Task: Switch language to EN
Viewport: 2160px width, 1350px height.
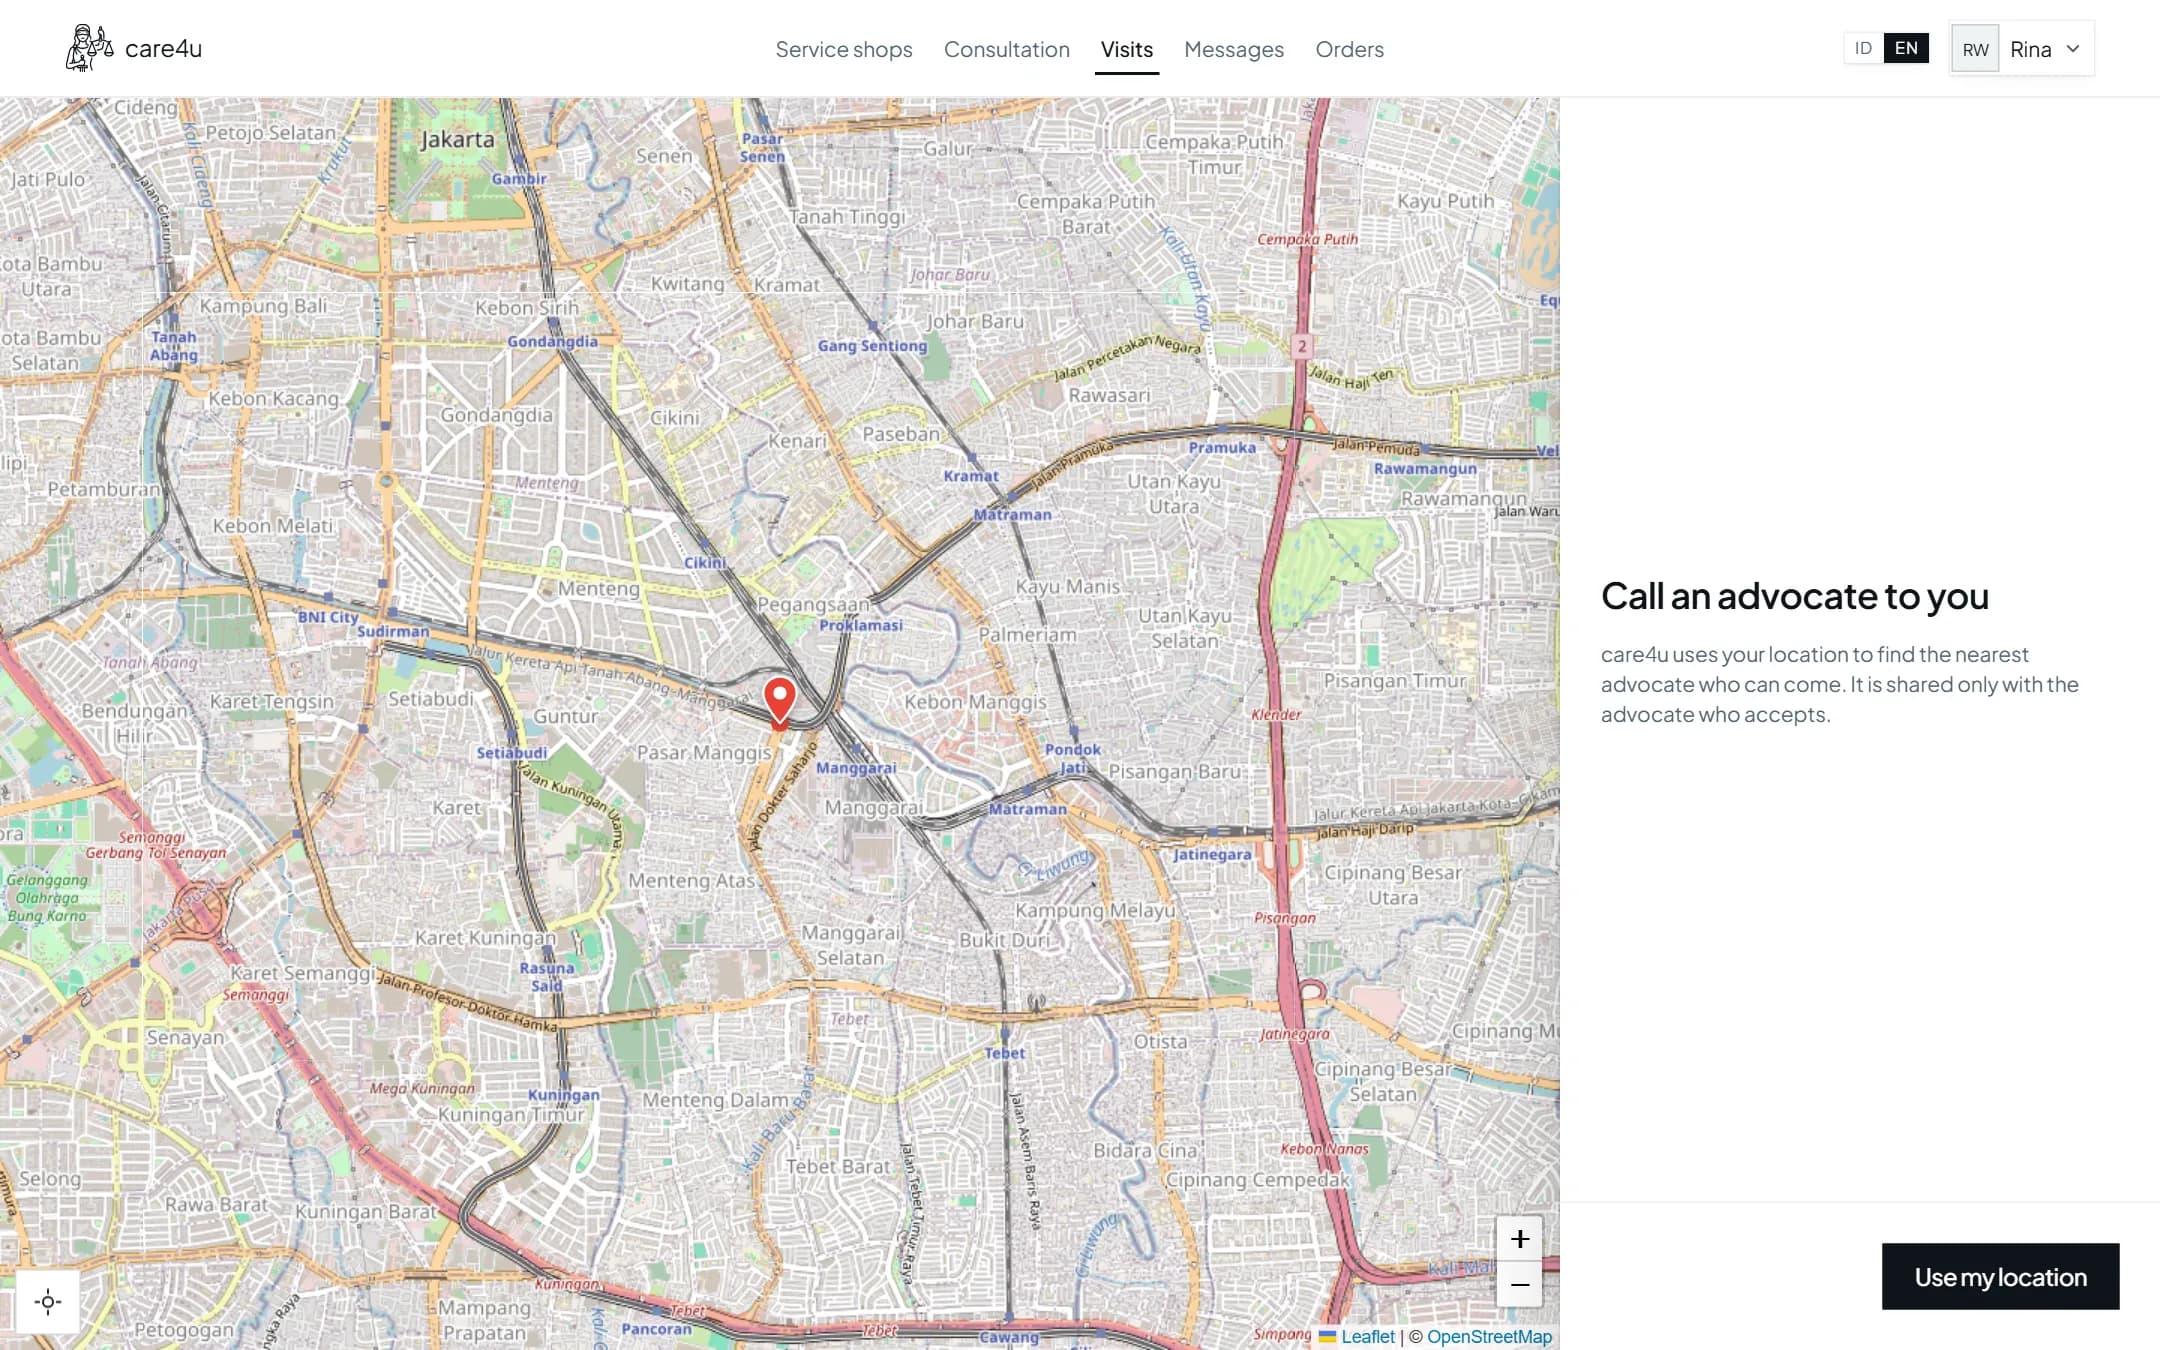Action: 1906,48
